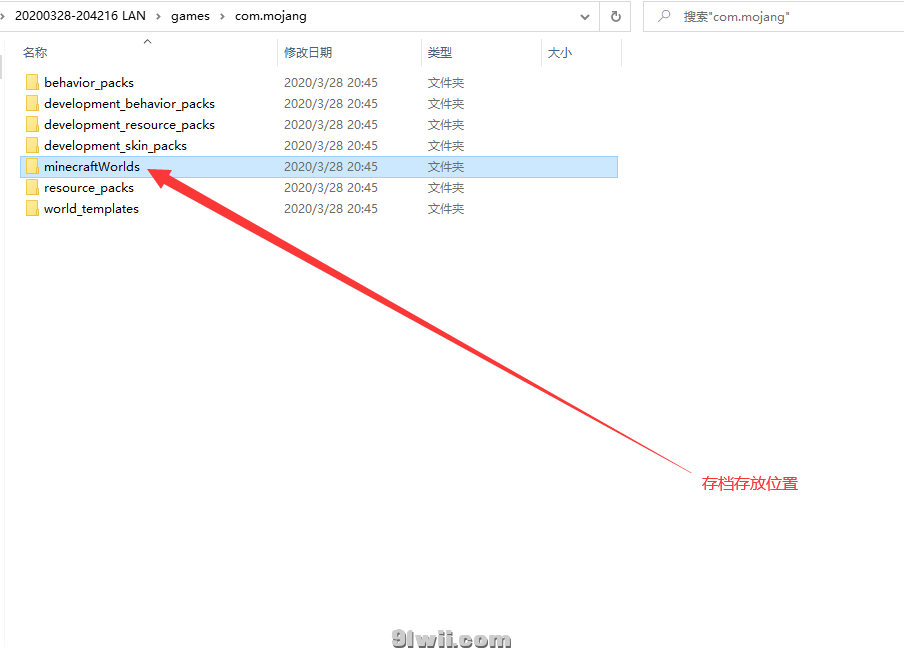Click the 文件夹 type of development_skin_packs
Viewport: 904px width, 652px height.
(446, 146)
